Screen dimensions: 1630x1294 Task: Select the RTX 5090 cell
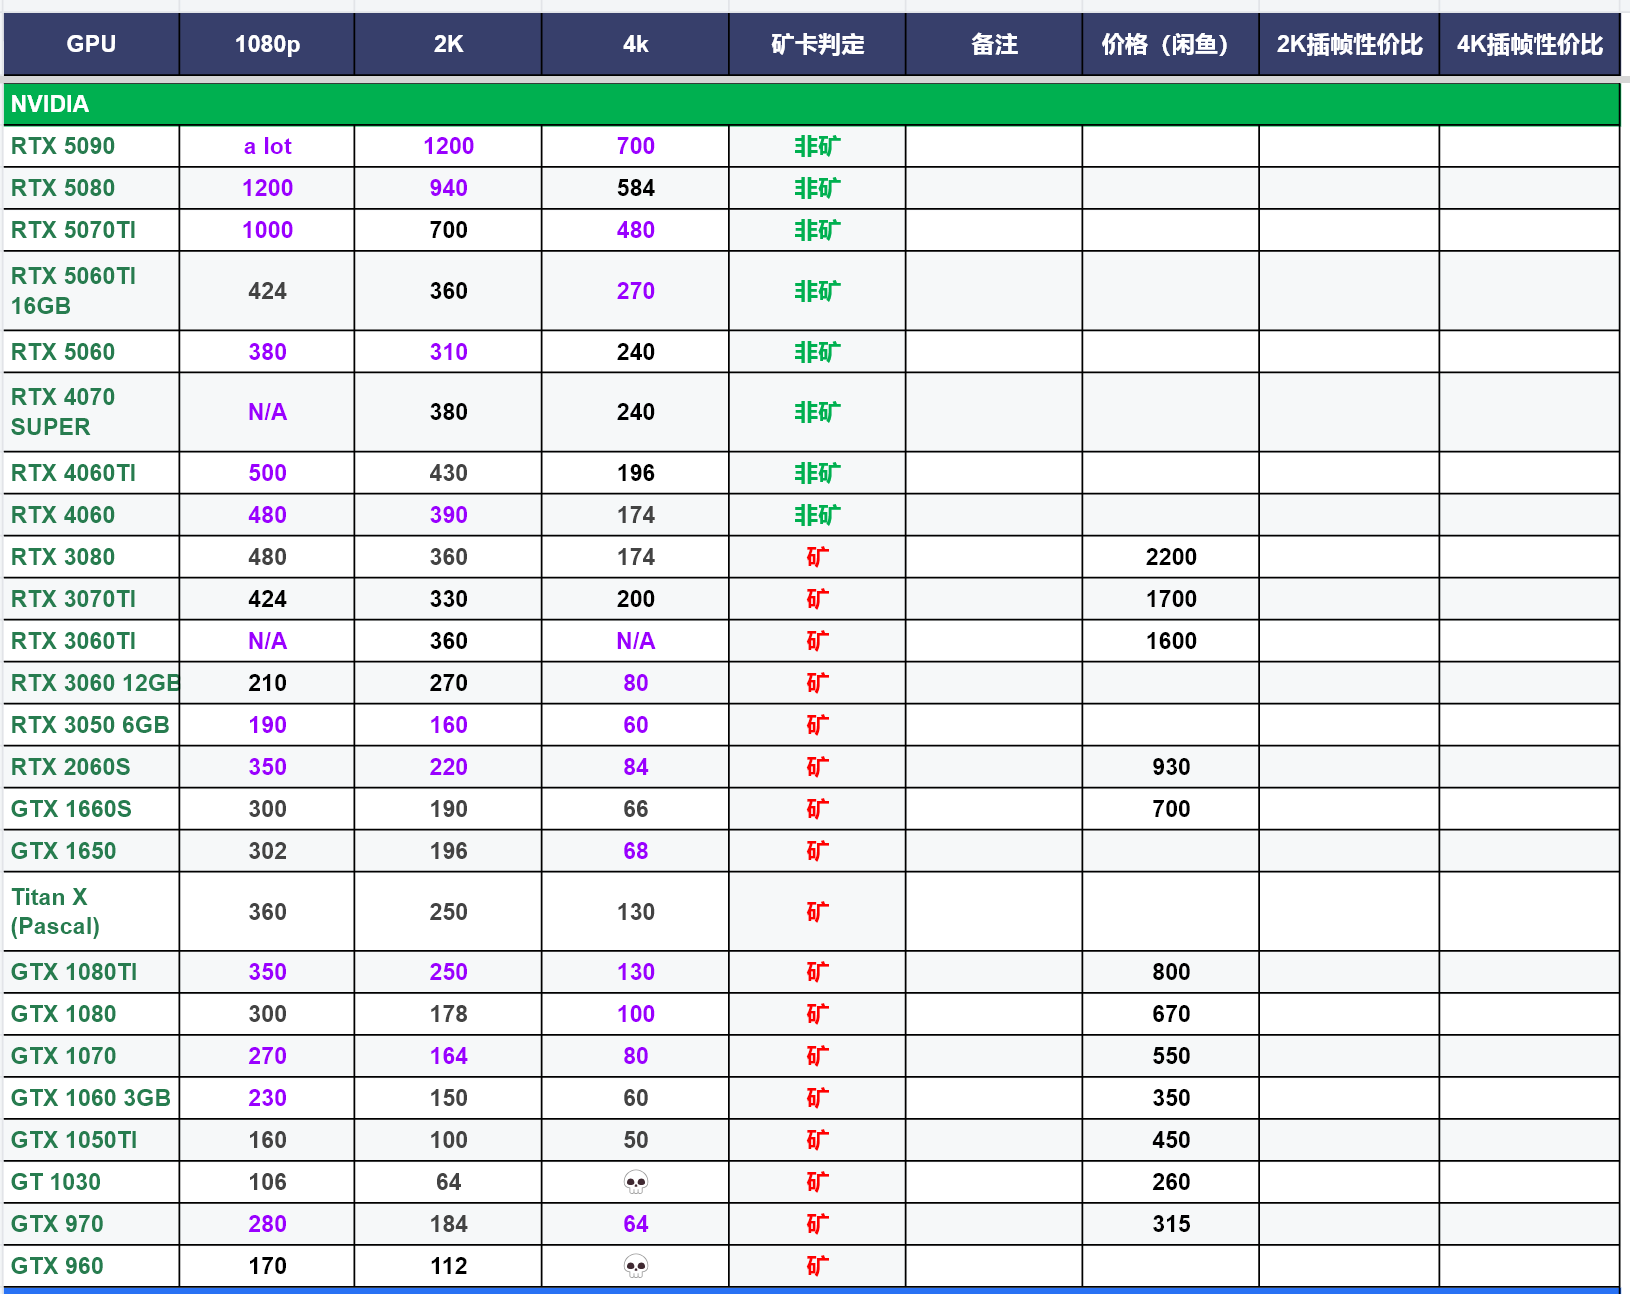91,146
